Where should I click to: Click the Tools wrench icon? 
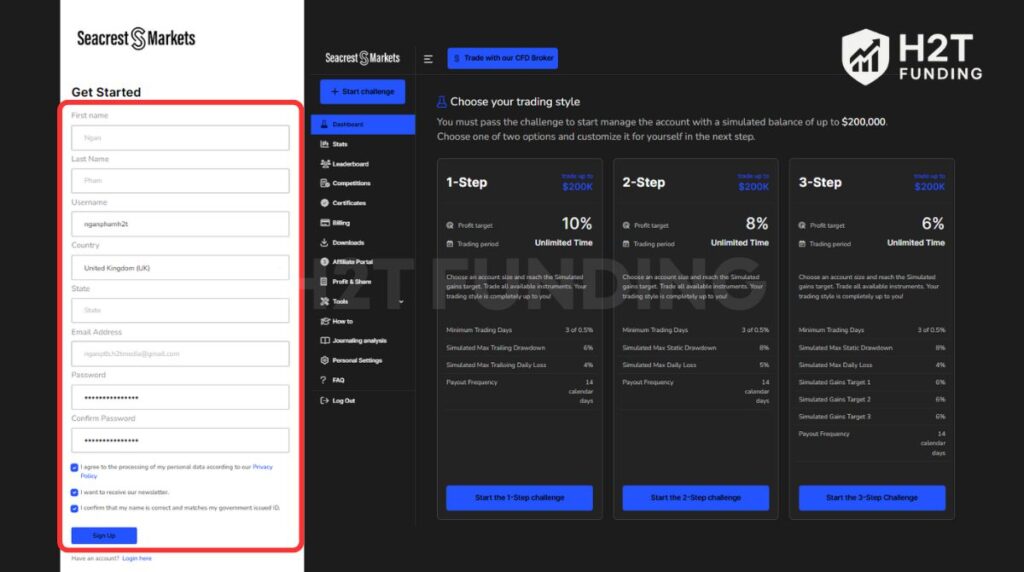tap(325, 301)
